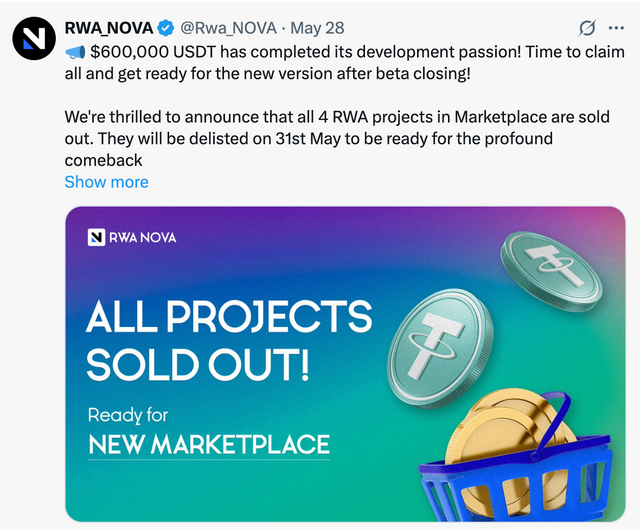640x530 pixels.
Task: Click the RWA NOVA logo in the banner
Action: point(132,237)
